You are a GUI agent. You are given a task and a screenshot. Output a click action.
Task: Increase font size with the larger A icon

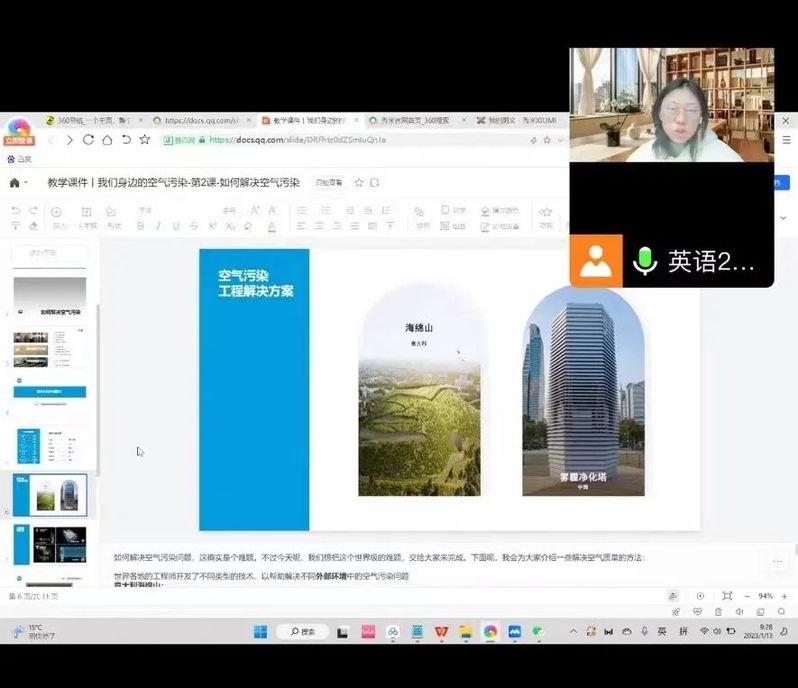254,210
